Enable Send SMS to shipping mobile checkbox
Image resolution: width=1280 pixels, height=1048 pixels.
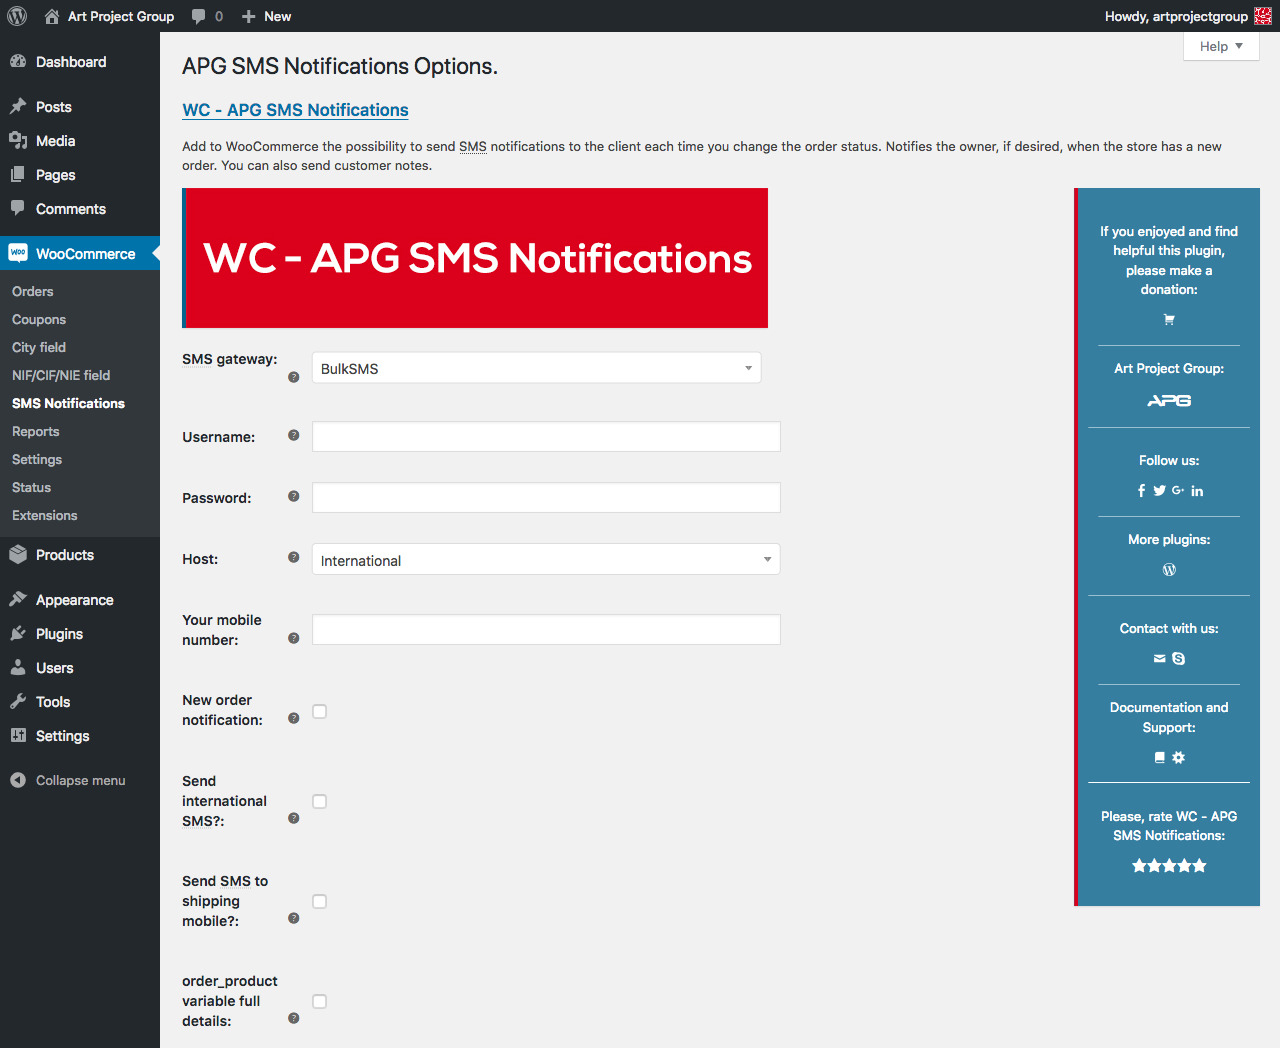[x=320, y=902]
